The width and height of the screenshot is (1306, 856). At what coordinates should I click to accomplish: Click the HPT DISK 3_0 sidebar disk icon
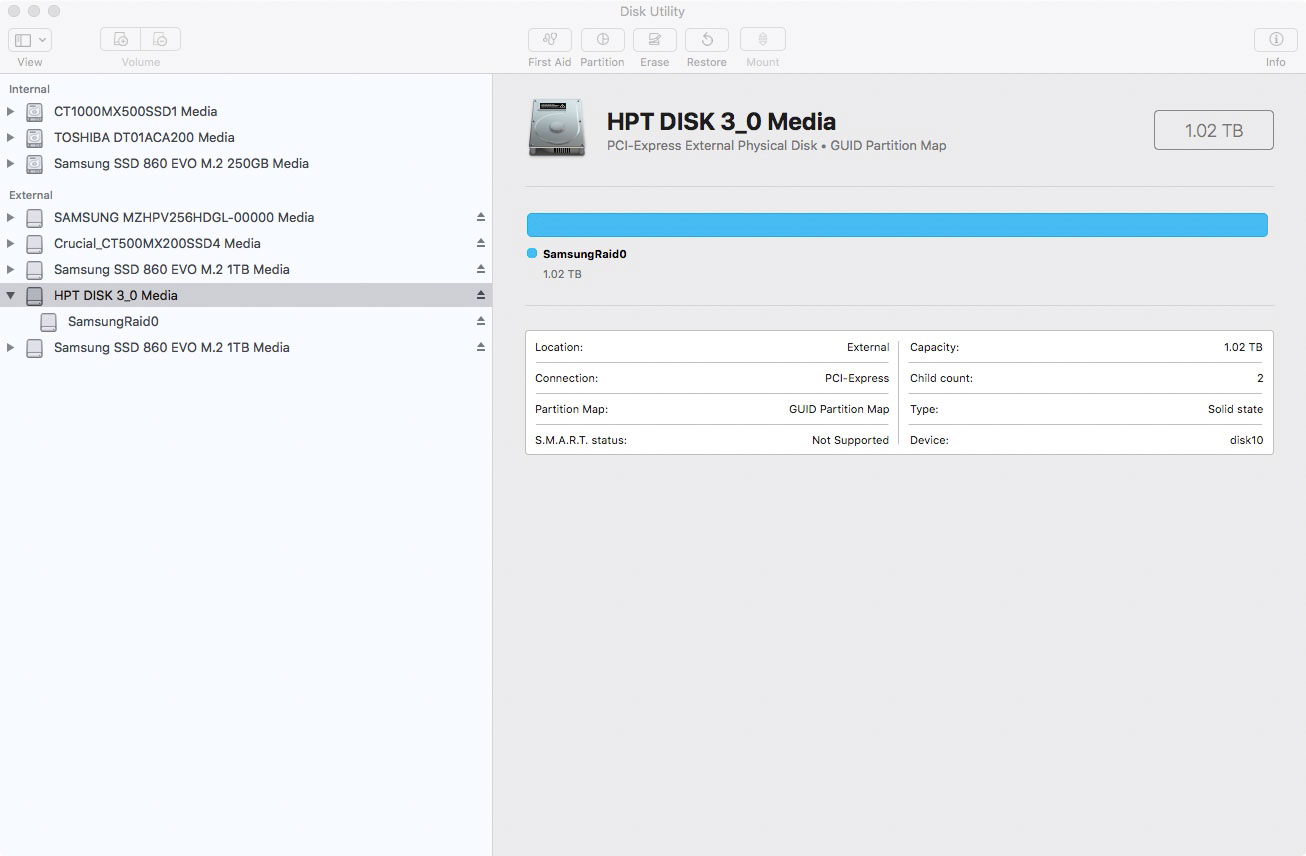[x=35, y=295]
